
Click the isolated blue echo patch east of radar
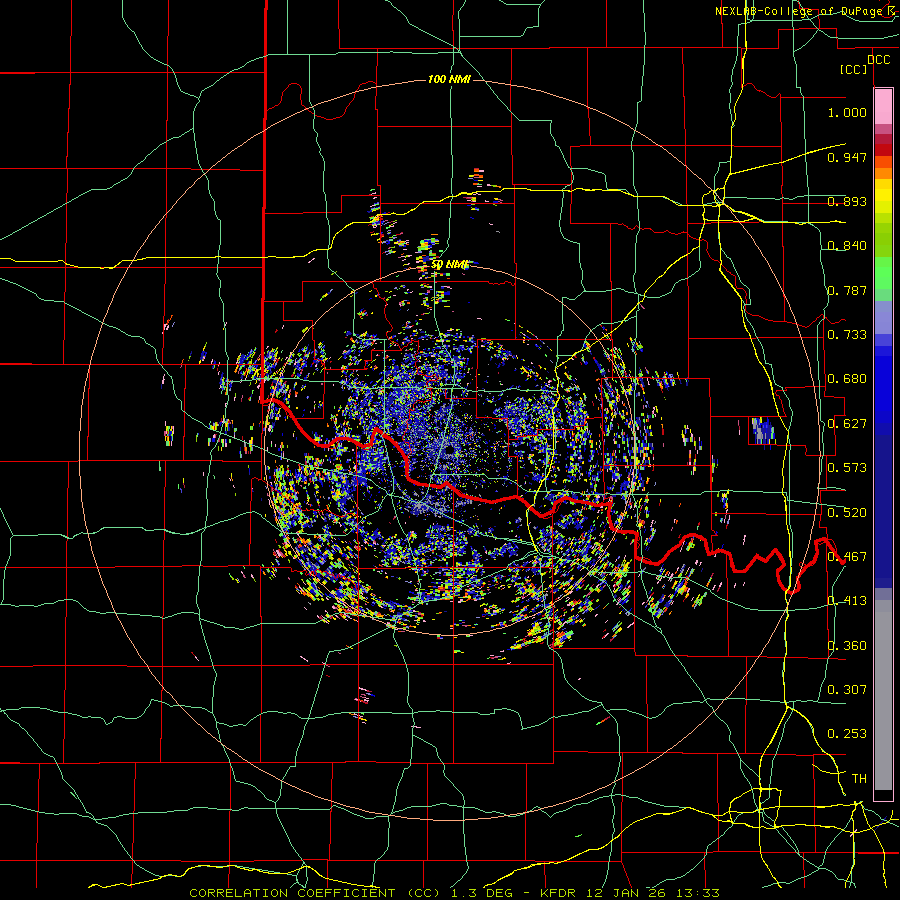(x=762, y=430)
